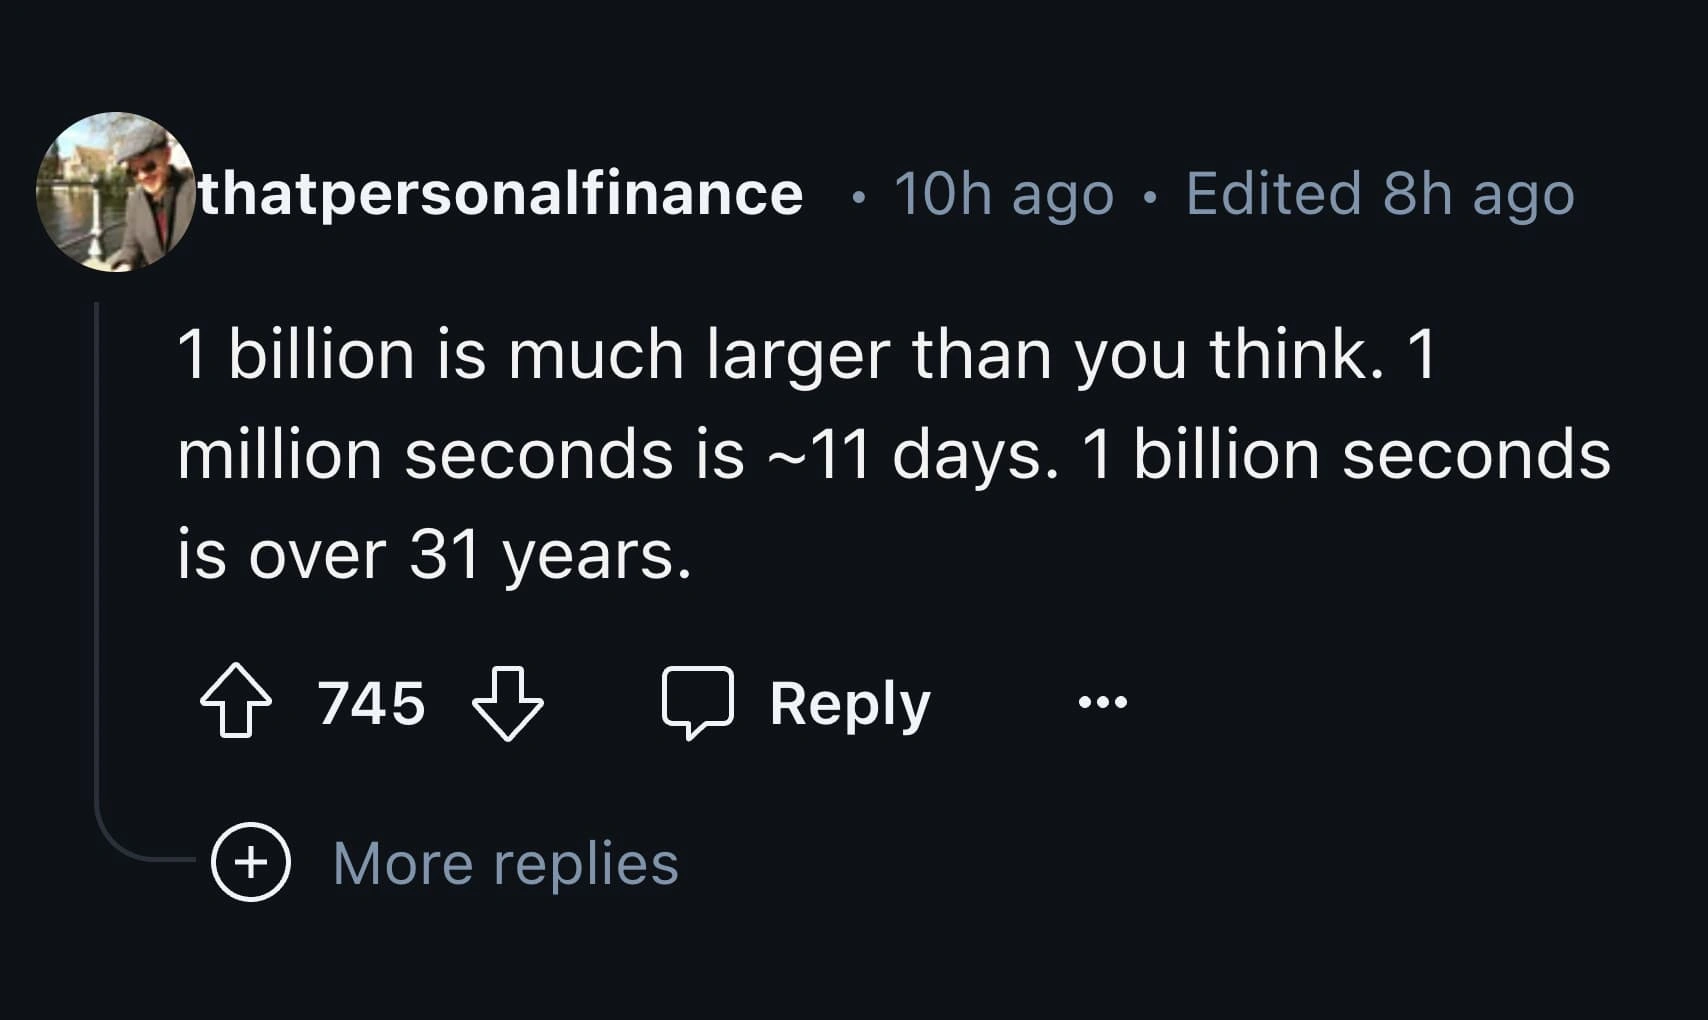Upvote the comment by thatpersonalfinance
Viewport: 1708px width, 1020px height.
tap(235, 701)
